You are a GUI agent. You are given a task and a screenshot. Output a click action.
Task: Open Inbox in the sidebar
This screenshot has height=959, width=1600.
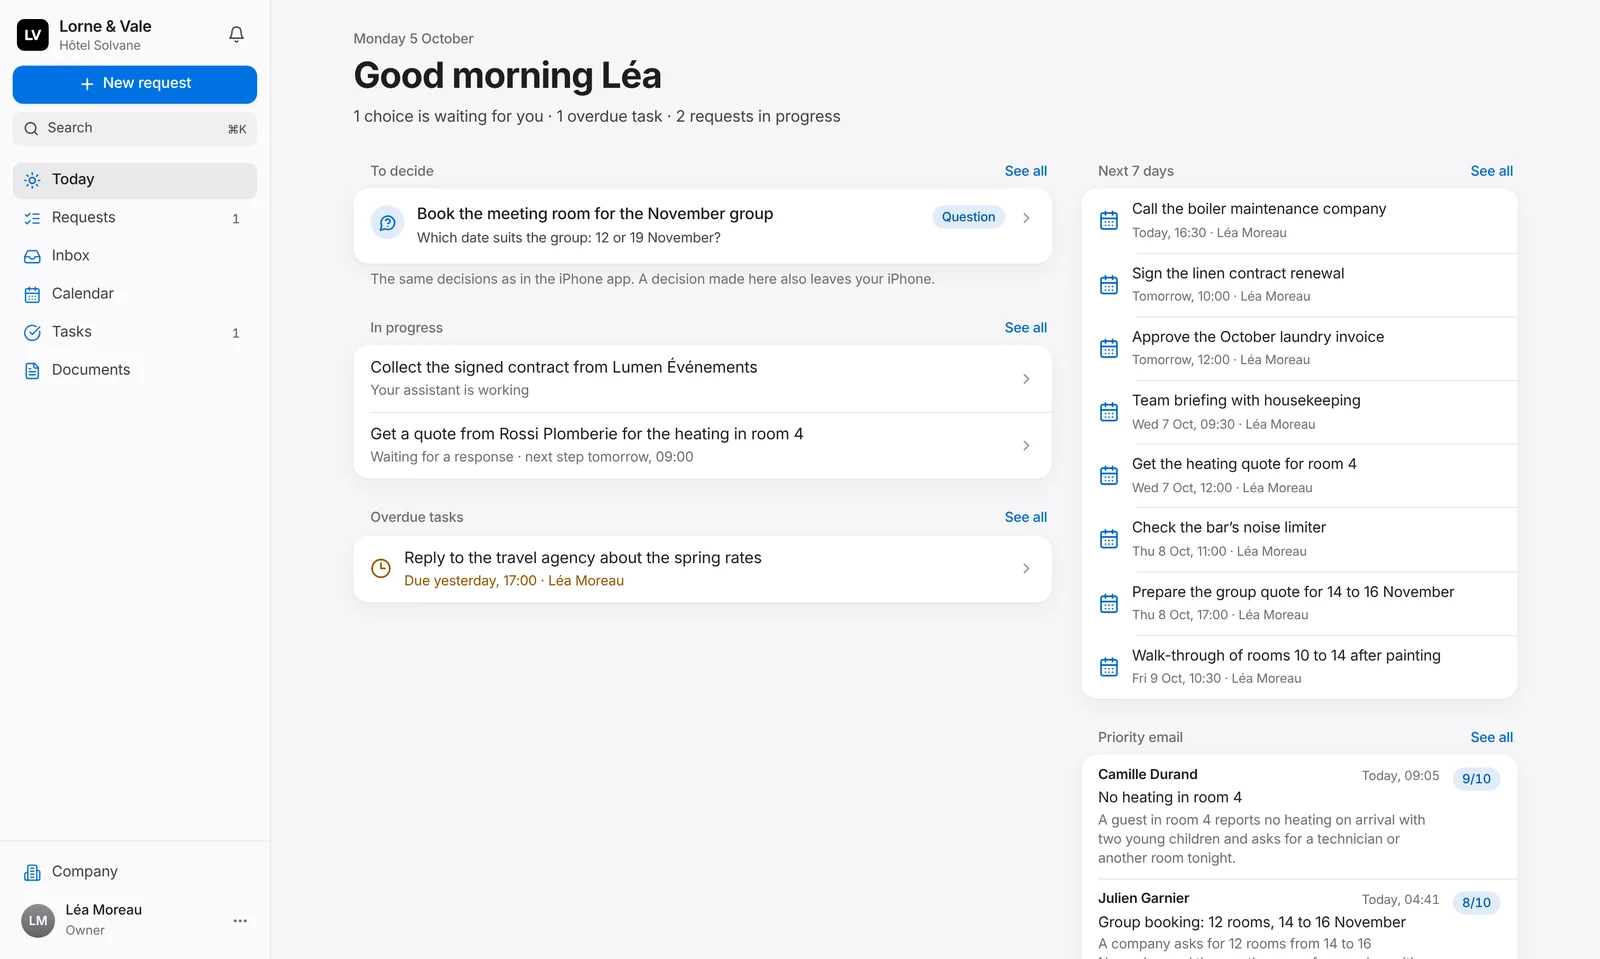(135, 256)
